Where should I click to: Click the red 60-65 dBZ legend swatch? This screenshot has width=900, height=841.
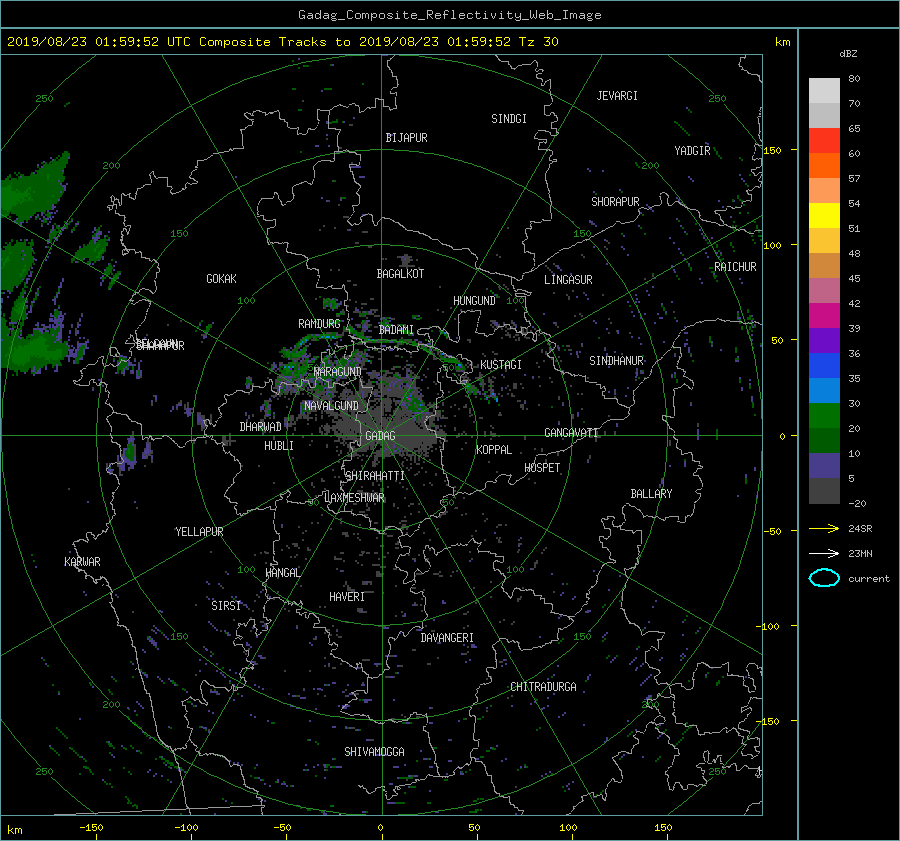(824, 141)
